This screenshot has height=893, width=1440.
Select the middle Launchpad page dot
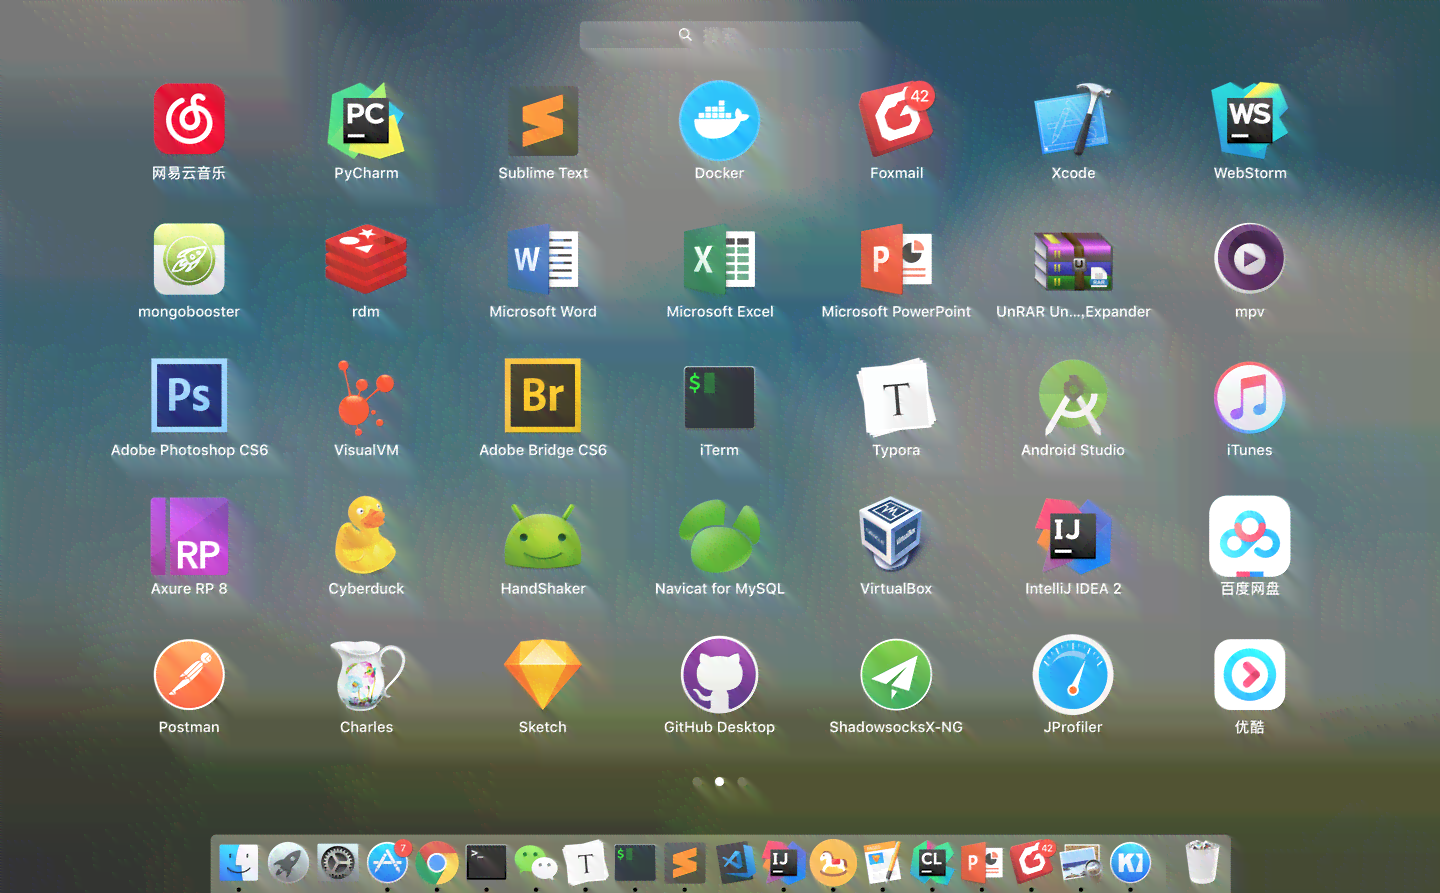click(x=719, y=782)
